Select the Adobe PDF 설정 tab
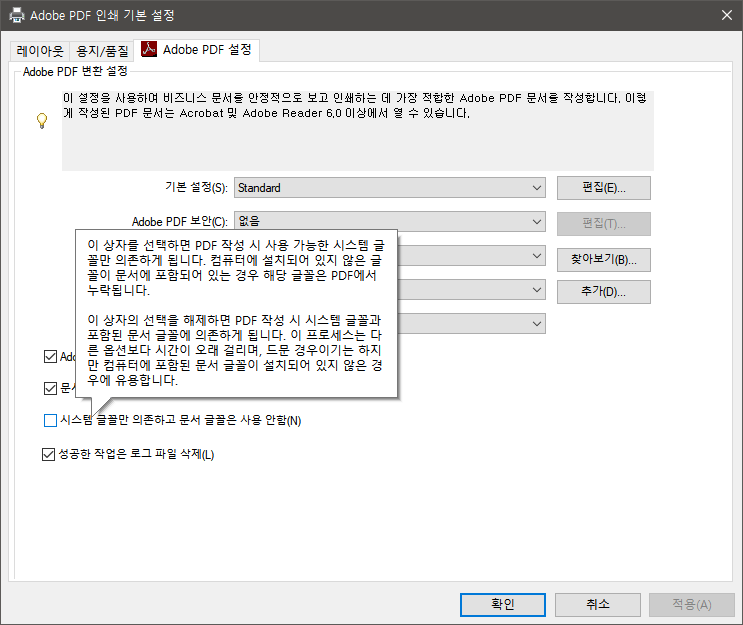This screenshot has width=743, height=625. 197,50
